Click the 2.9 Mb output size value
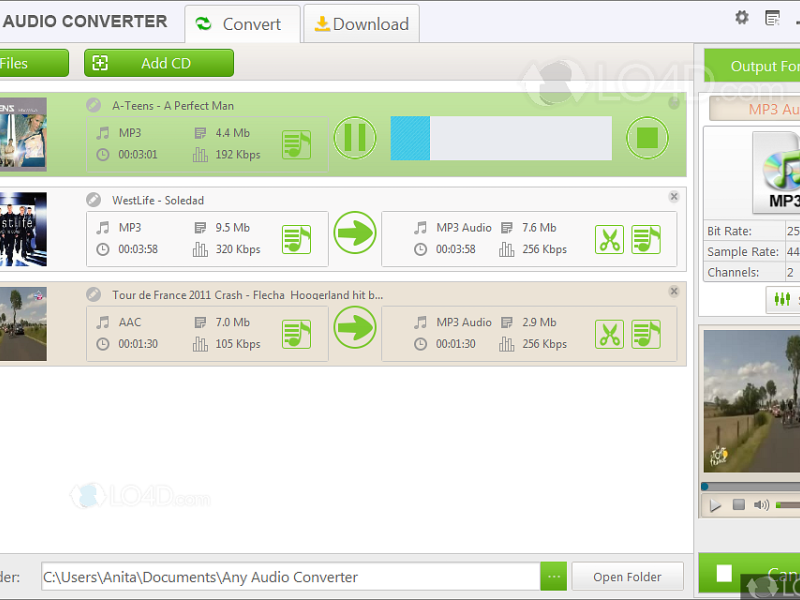This screenshot has width=800, height=600. (539, 322)
